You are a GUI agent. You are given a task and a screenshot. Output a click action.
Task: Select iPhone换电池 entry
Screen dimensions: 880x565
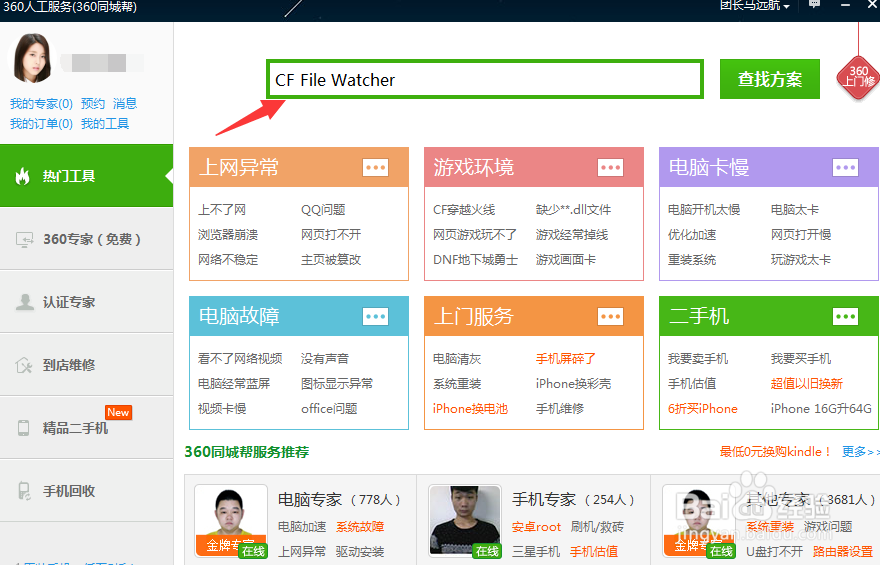470,408
